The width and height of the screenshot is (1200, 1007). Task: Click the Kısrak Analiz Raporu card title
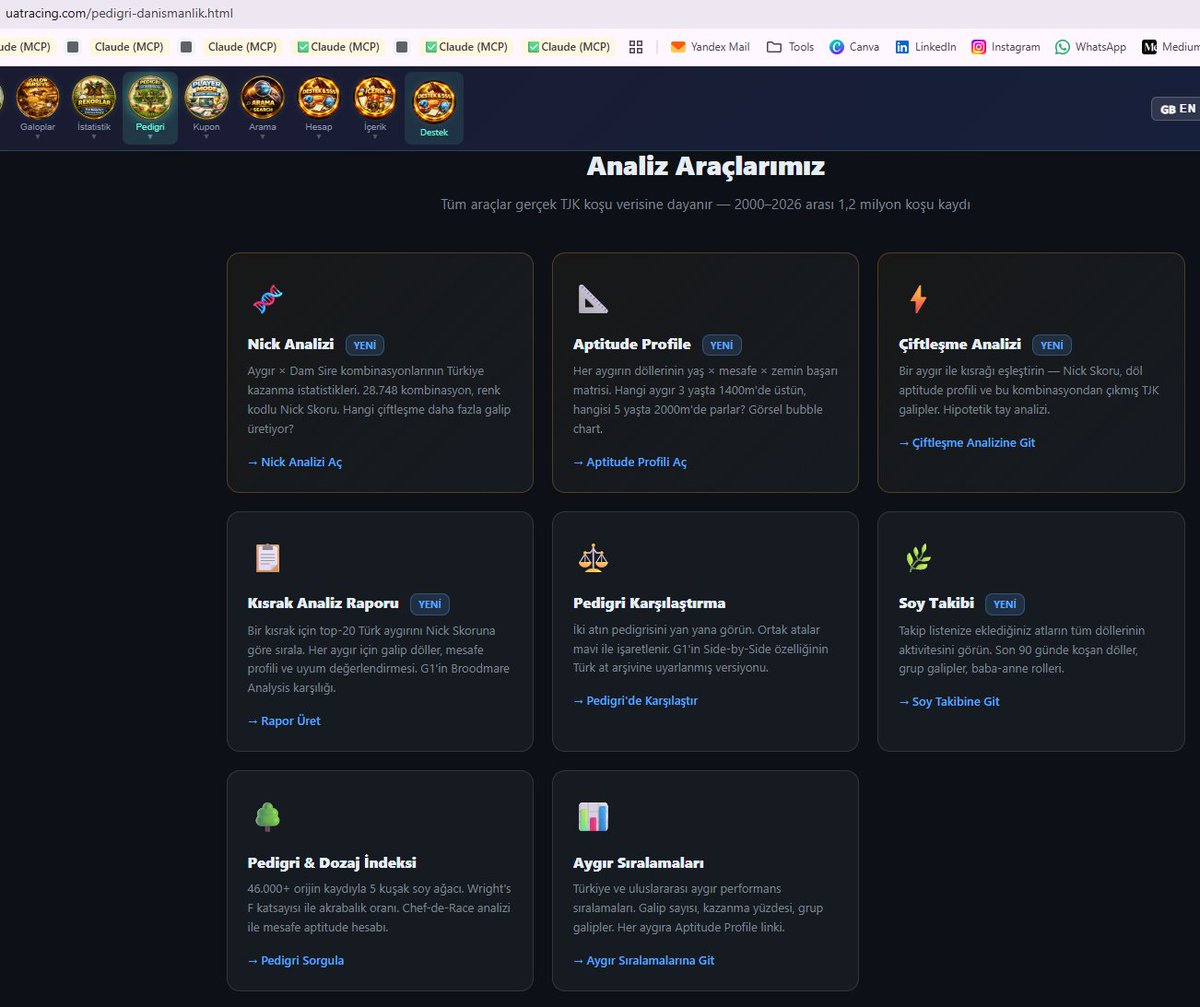[x=323, y=603]
